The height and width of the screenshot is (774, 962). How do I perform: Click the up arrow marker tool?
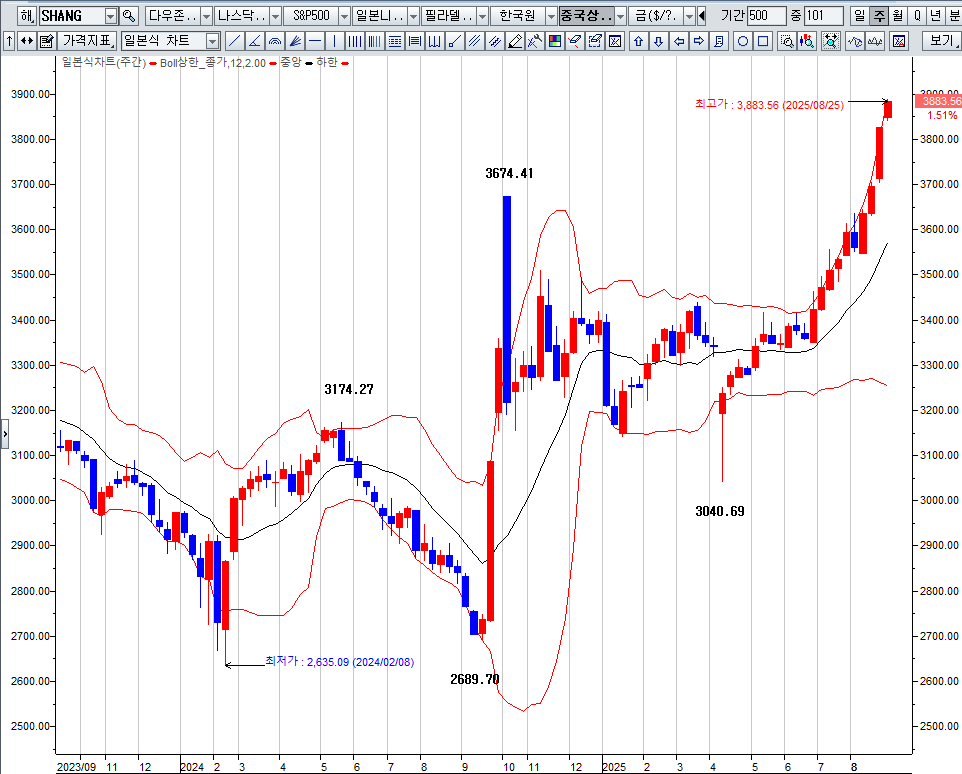pyautogui.click(x=638, y=41)
